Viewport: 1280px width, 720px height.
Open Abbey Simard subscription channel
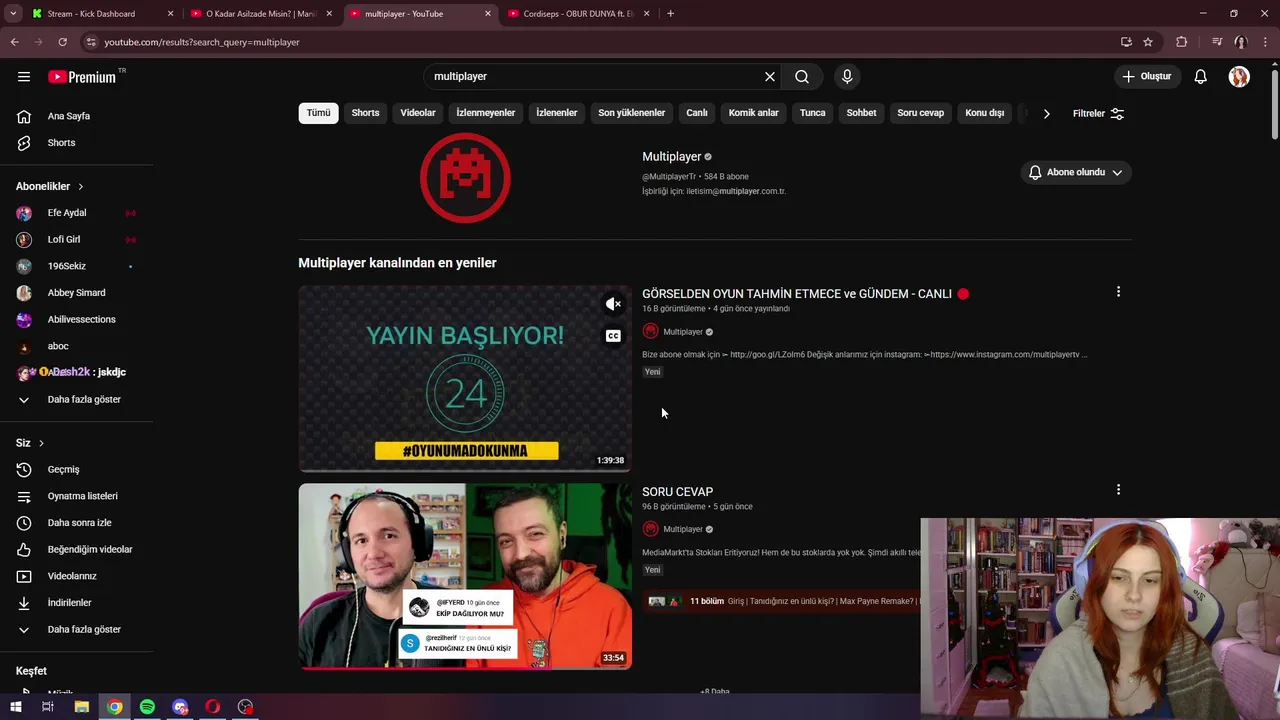coord(77,293)
